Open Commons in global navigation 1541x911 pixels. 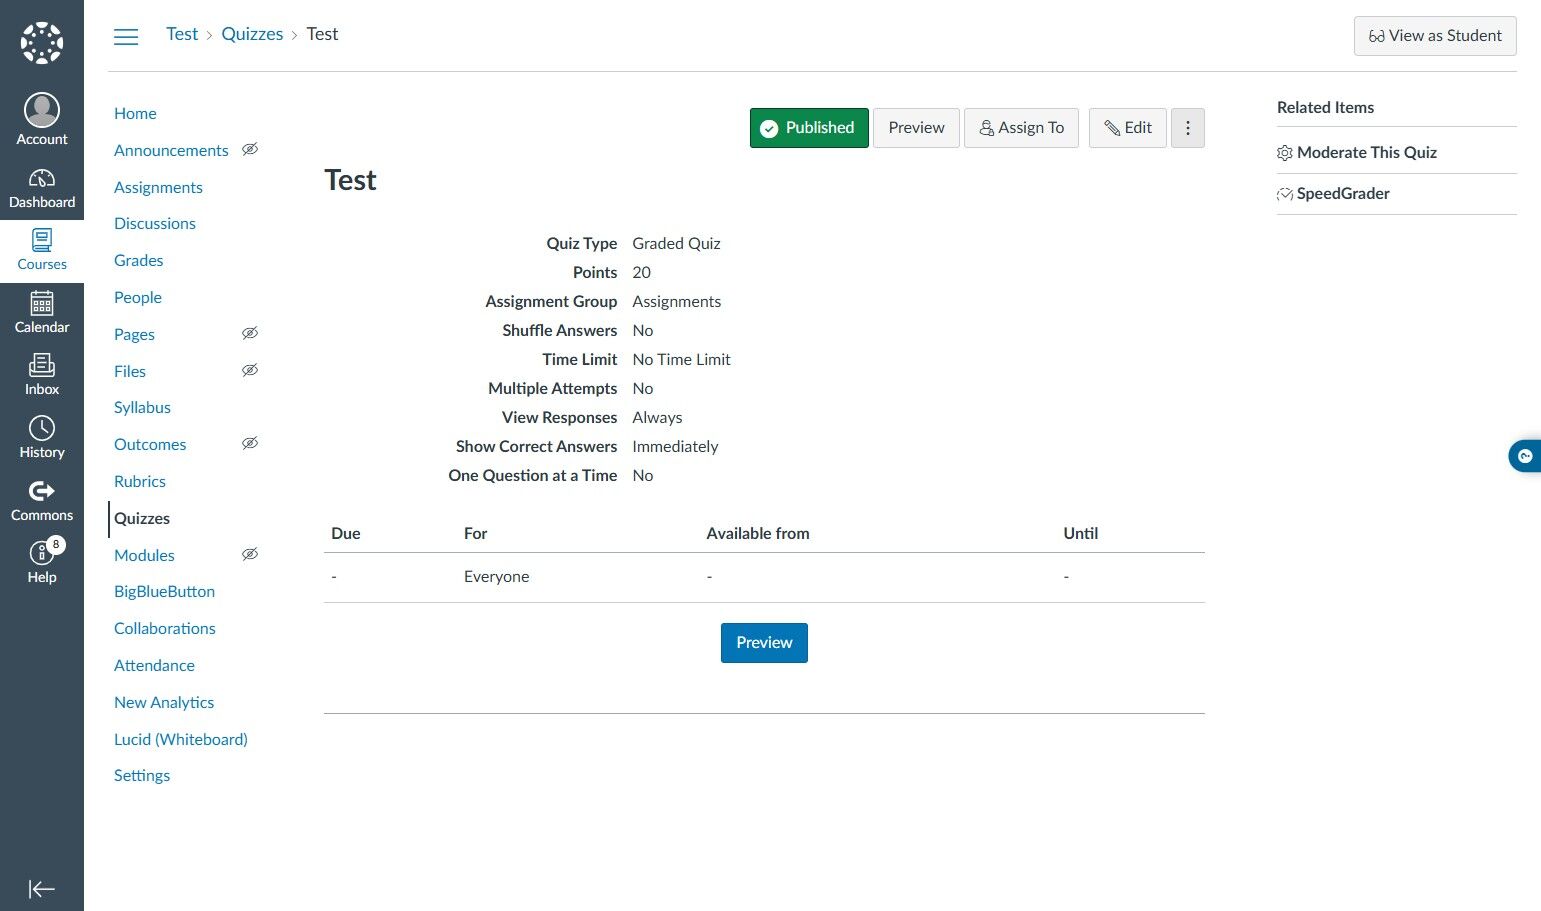pyautogui.click(x=42, y=501)
